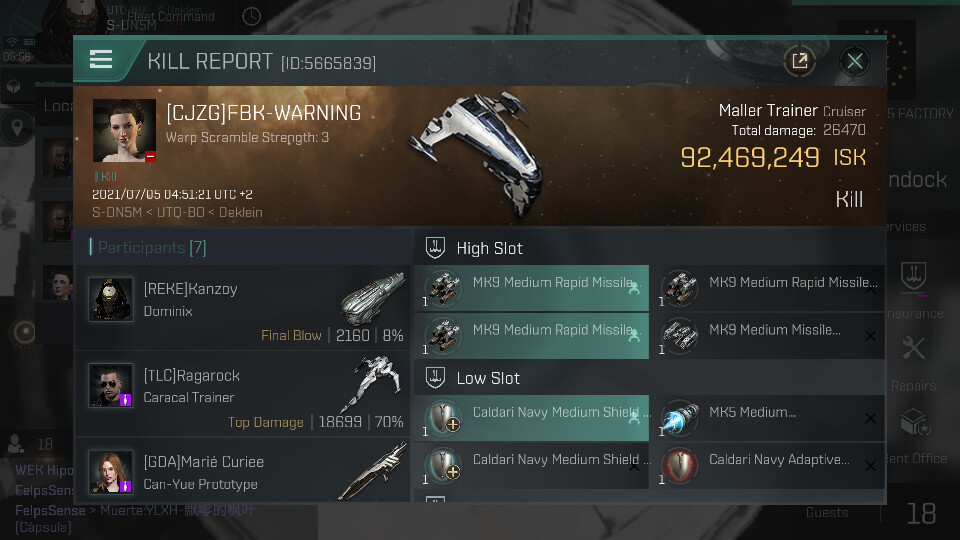Click the location pin icon in sidebar
Viewport: 960px width, 540px height.
(17, 127)
